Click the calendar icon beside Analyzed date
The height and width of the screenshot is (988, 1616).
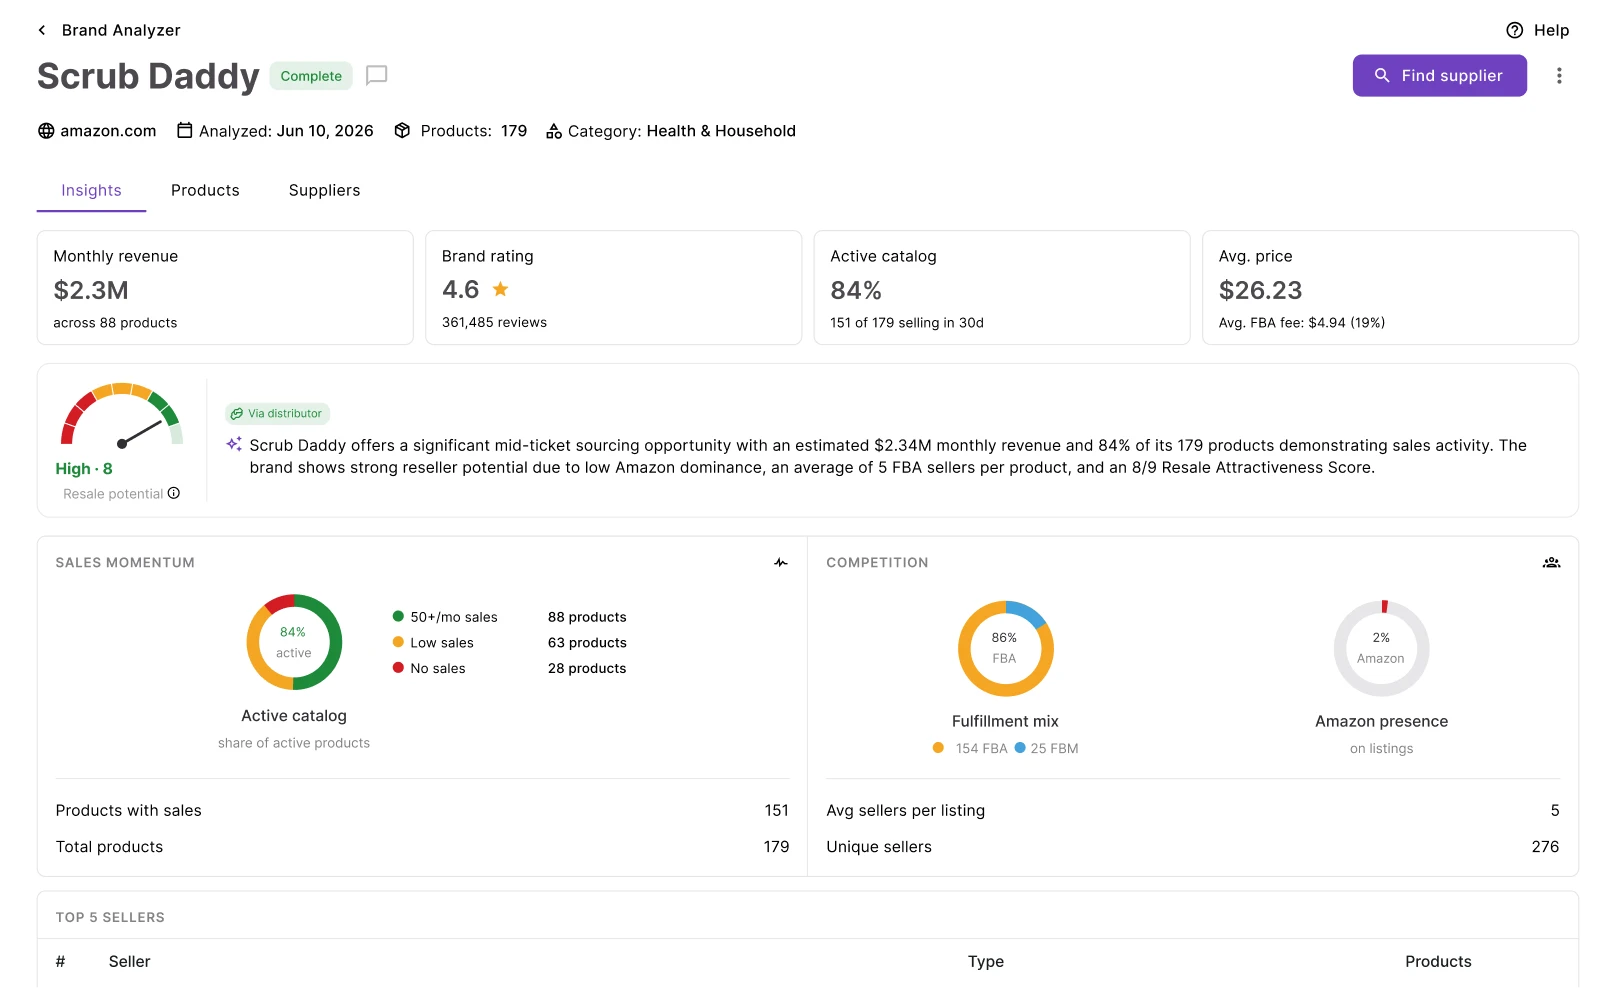click(185, 130)
